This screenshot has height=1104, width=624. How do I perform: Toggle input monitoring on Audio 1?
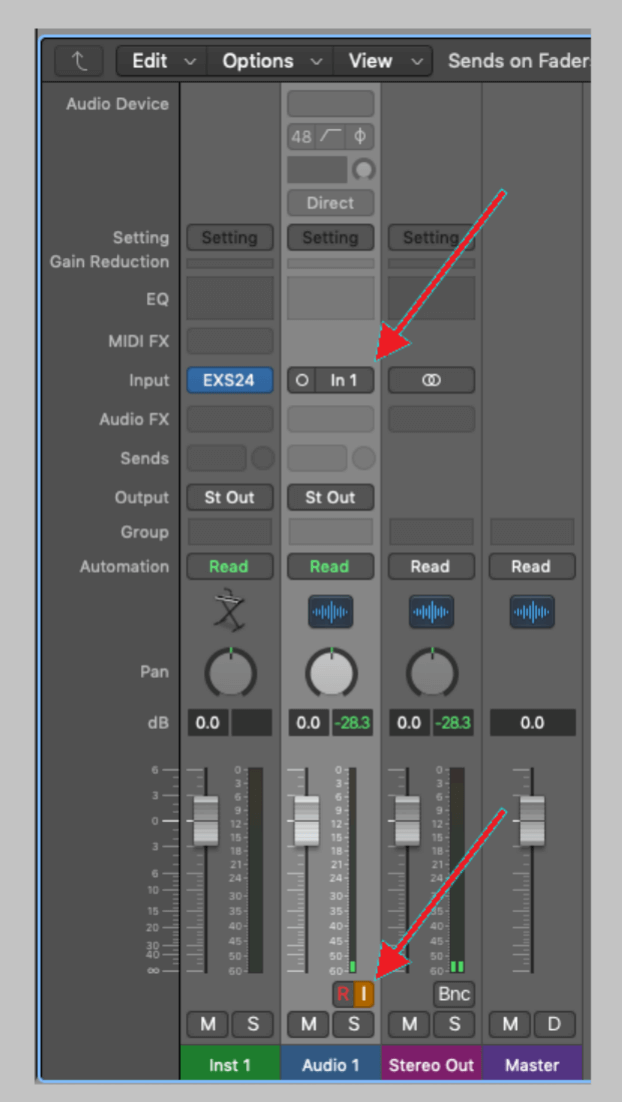tap(364, 994)
